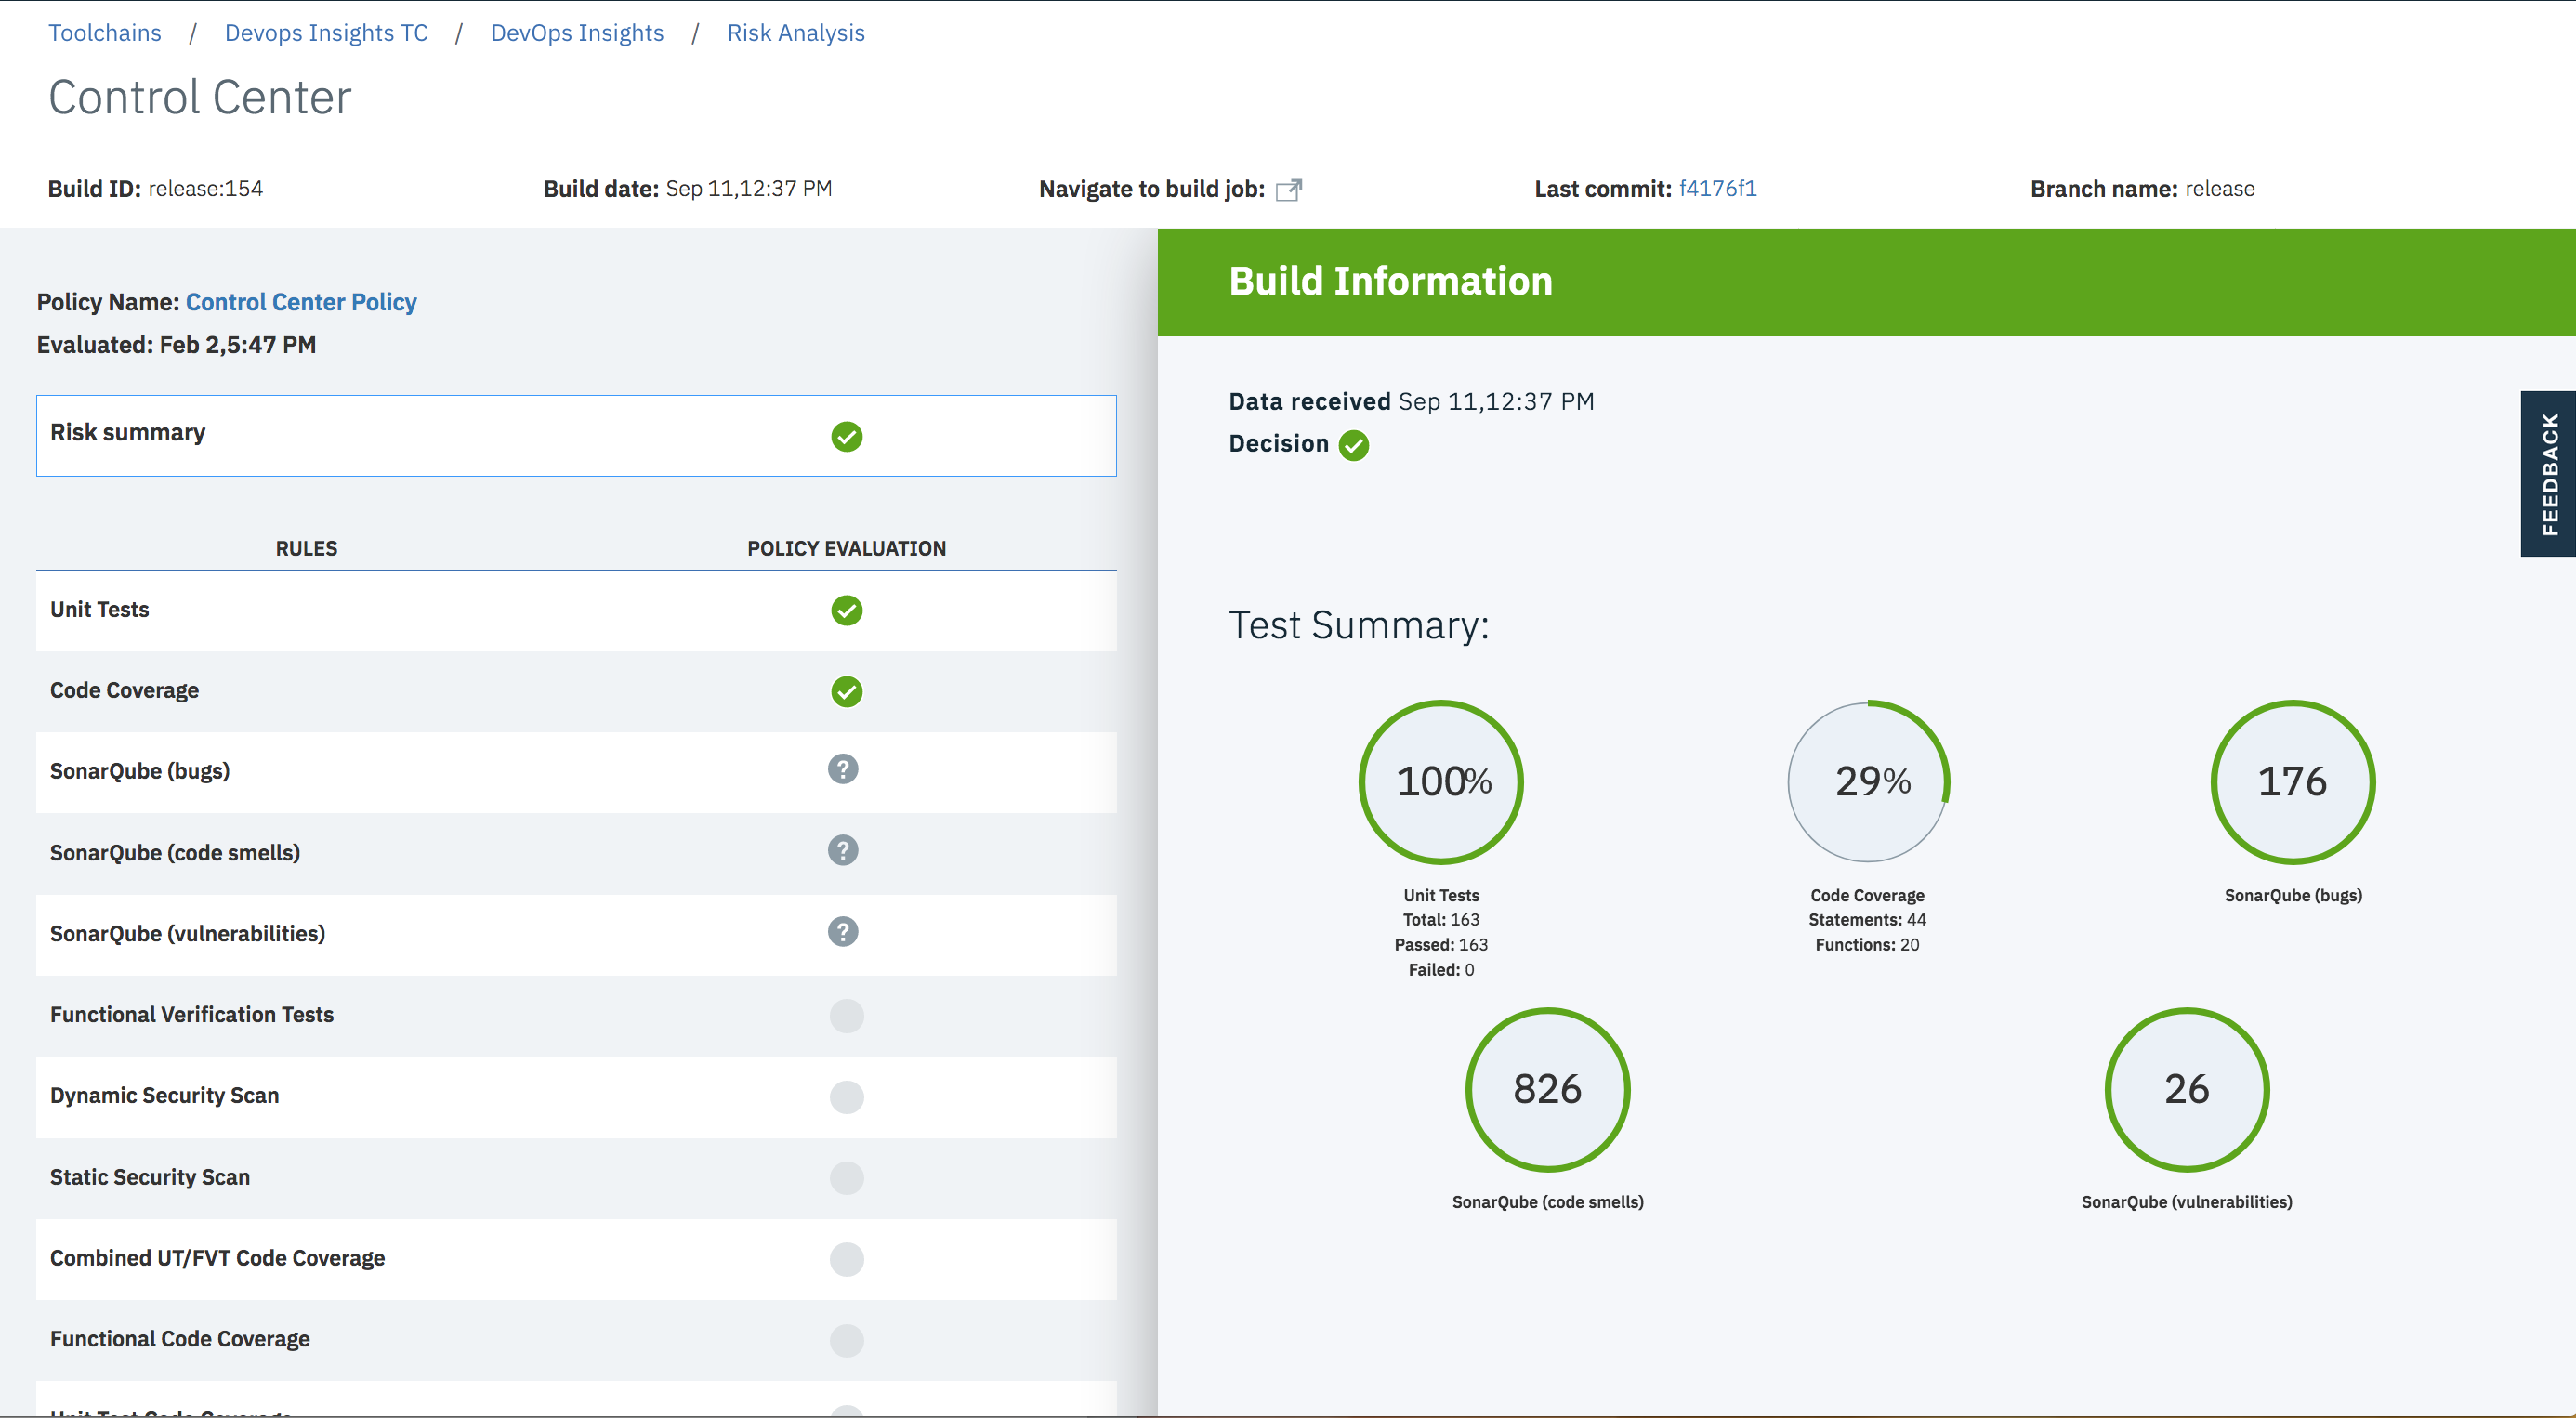The image size is (2576, 1418).
Task: Navigate to the DevOps Insights breadcrumb
Action: click(577, 33)
